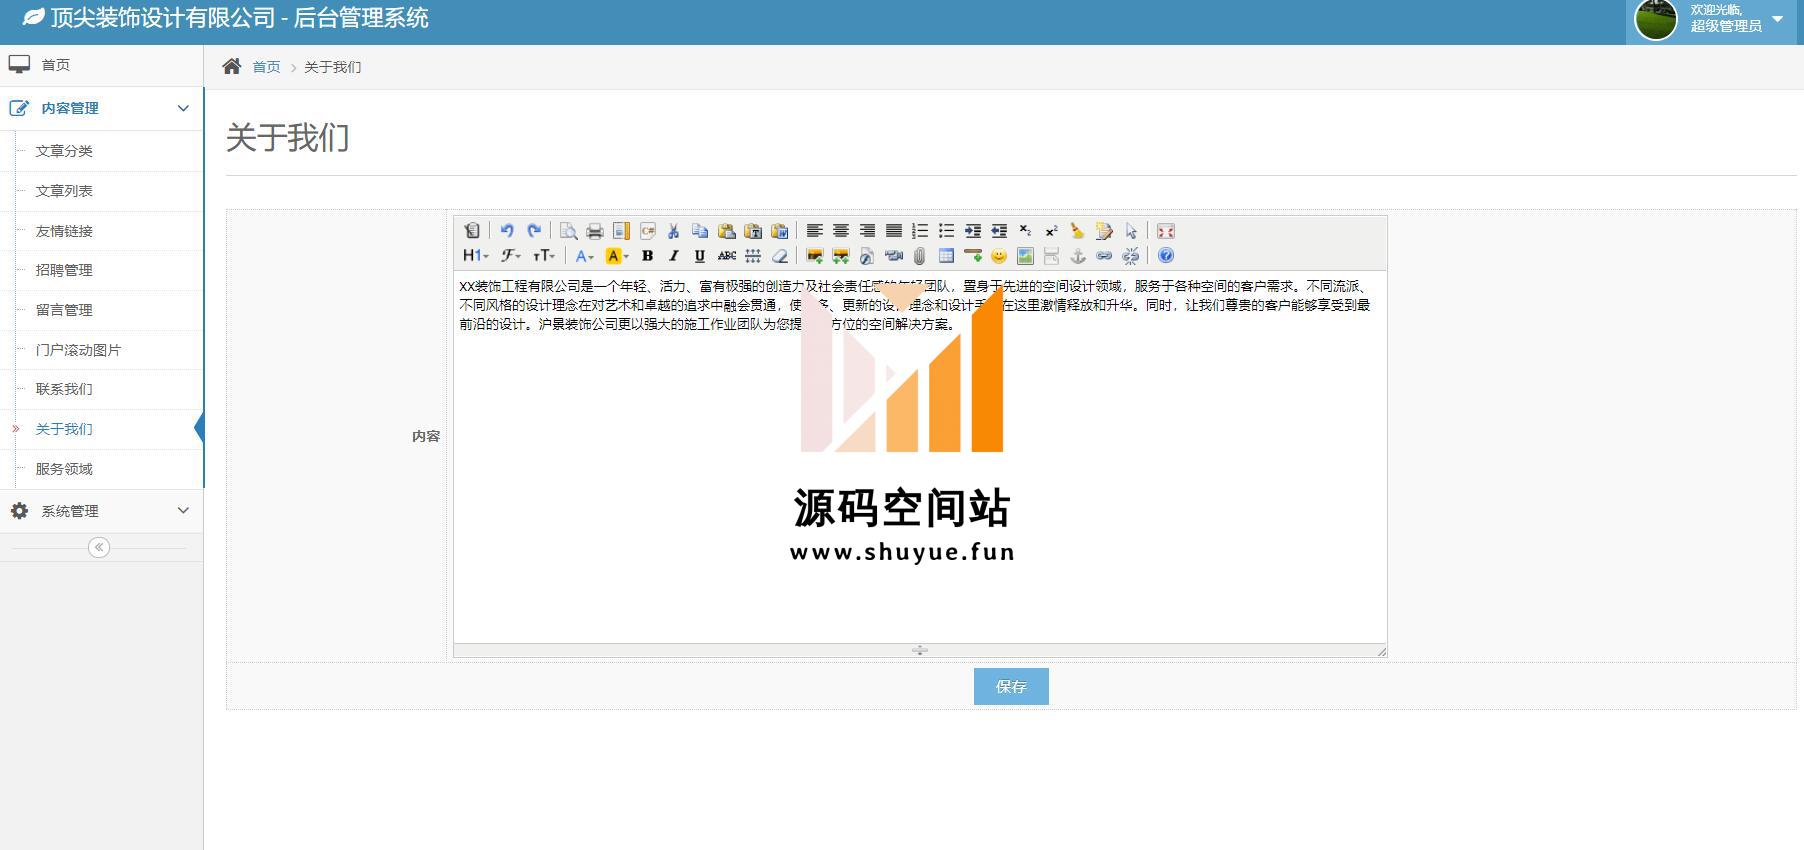Click the print icon in editor
Viewport: 1804px width, 850px height.
(x=594, y=231)
